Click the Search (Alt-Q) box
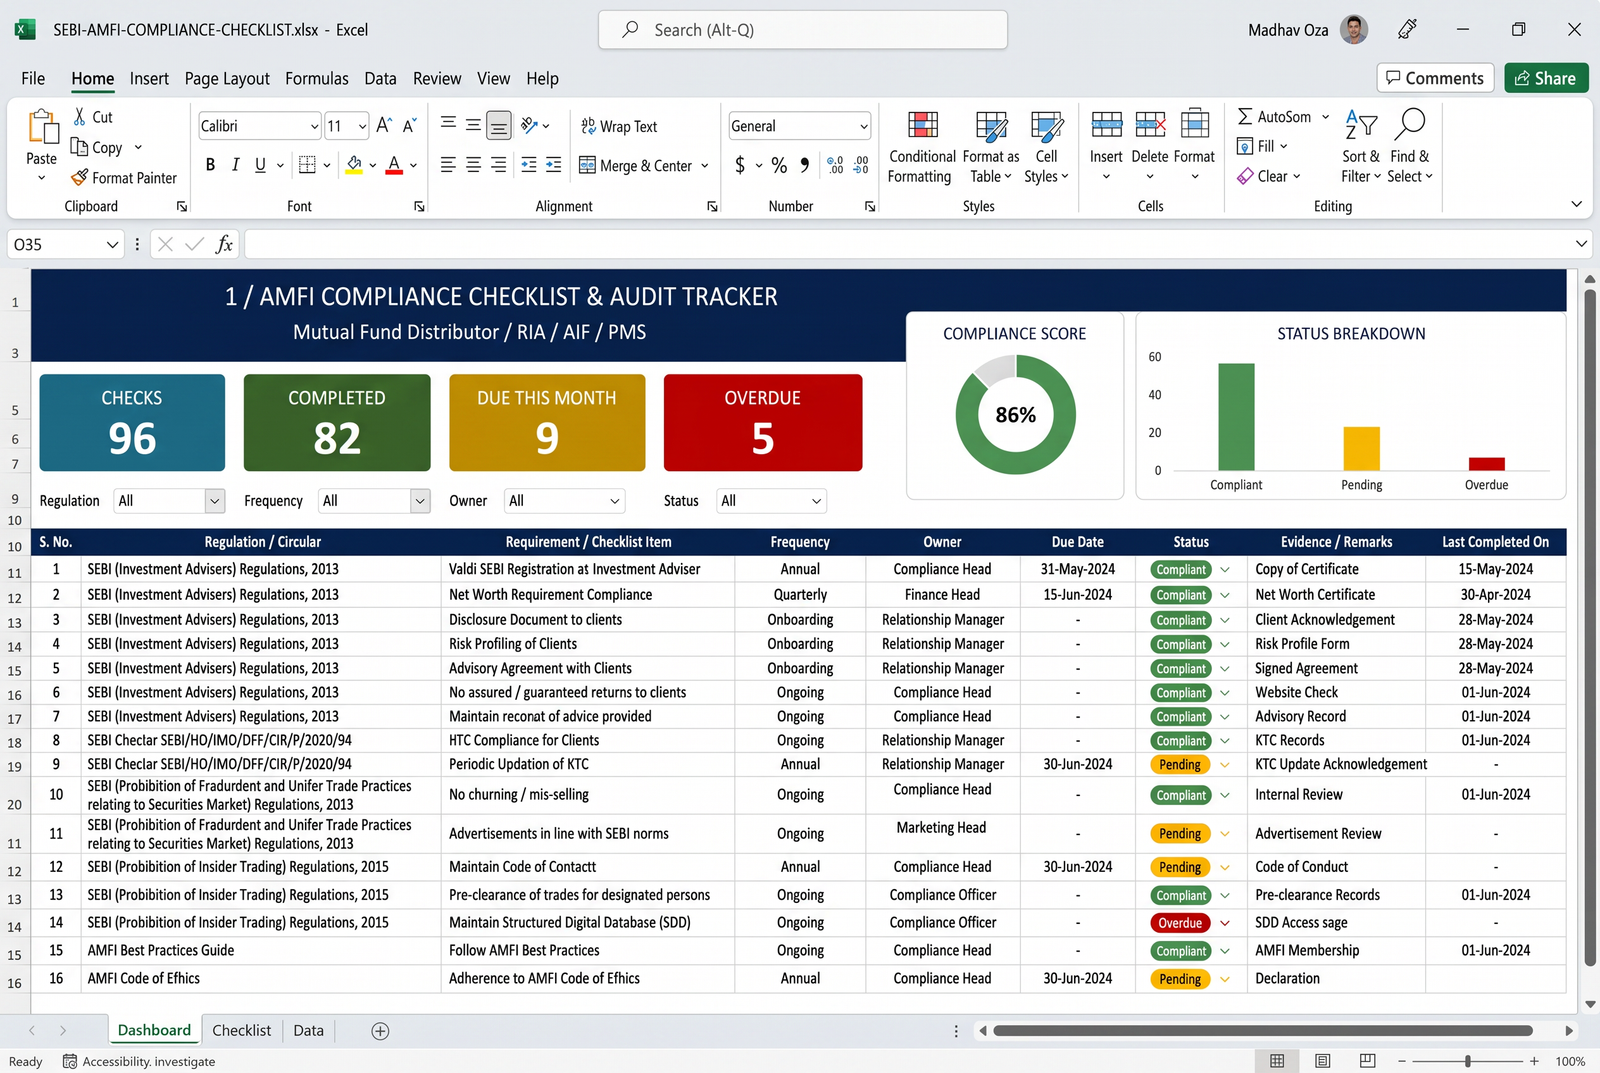This screenshot has width=1600, height=1073. [x=802, y=30]
